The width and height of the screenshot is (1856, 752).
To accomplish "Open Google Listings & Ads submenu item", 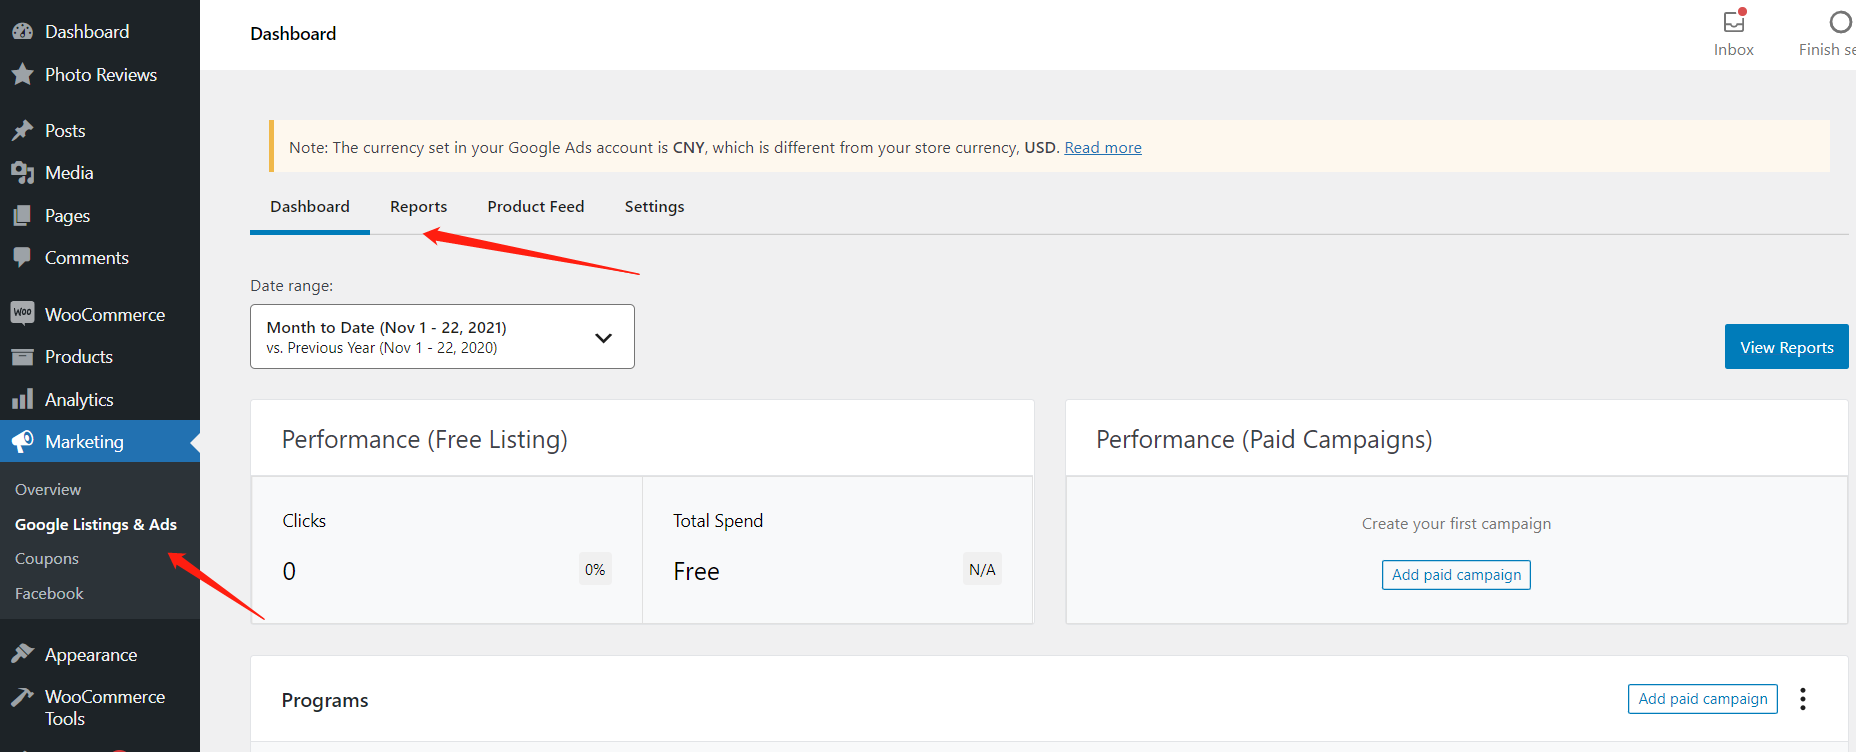I will (x=96, y=524).
